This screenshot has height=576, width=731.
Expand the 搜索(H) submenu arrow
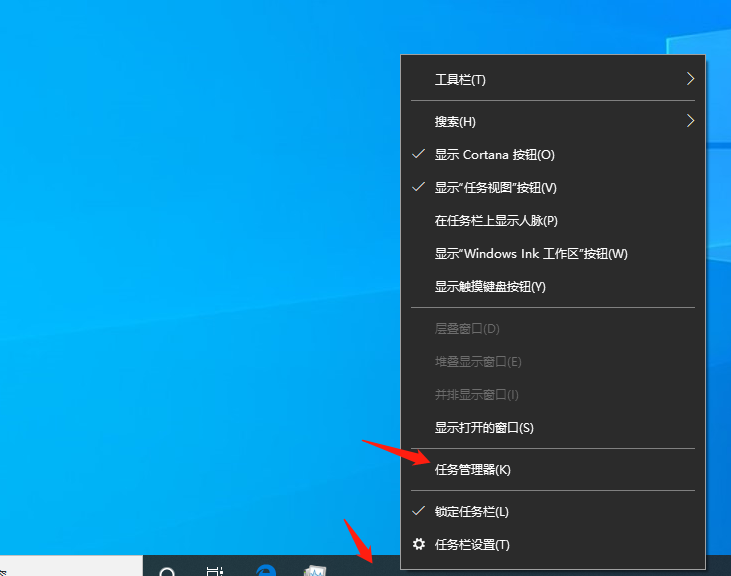click(690, 121)
